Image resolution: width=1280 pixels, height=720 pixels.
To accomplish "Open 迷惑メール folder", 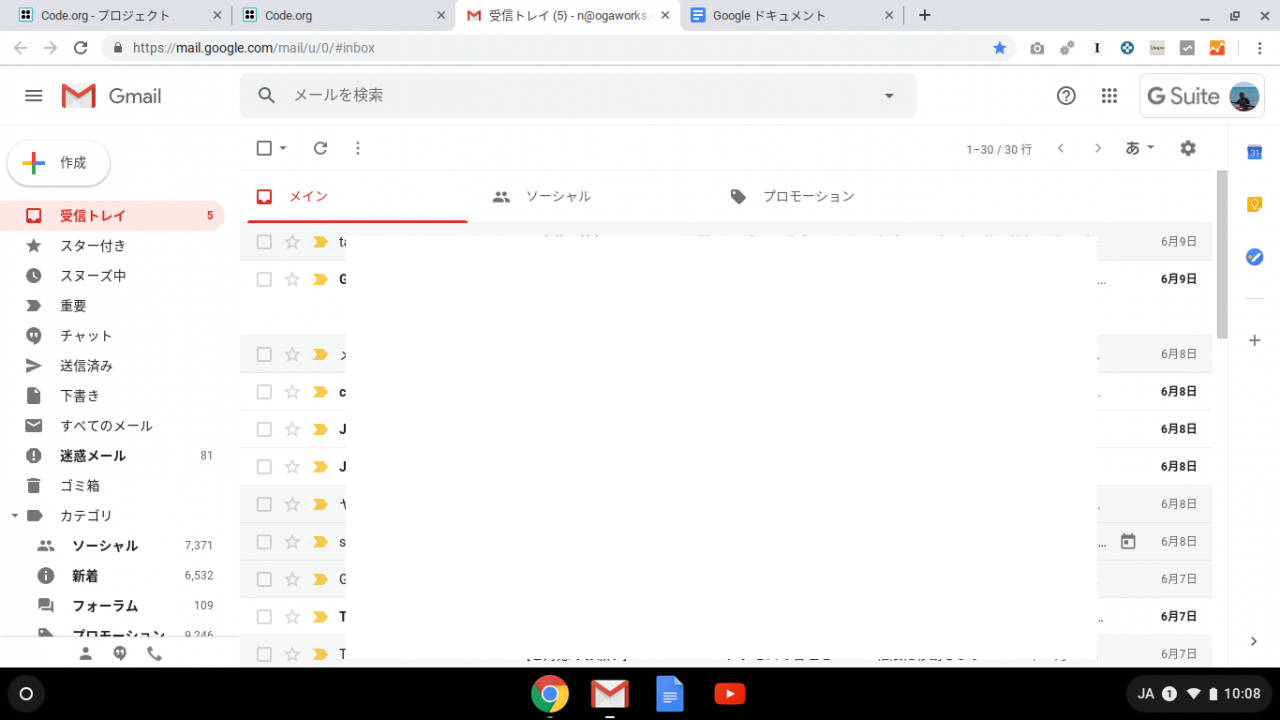I will point(112,455).
